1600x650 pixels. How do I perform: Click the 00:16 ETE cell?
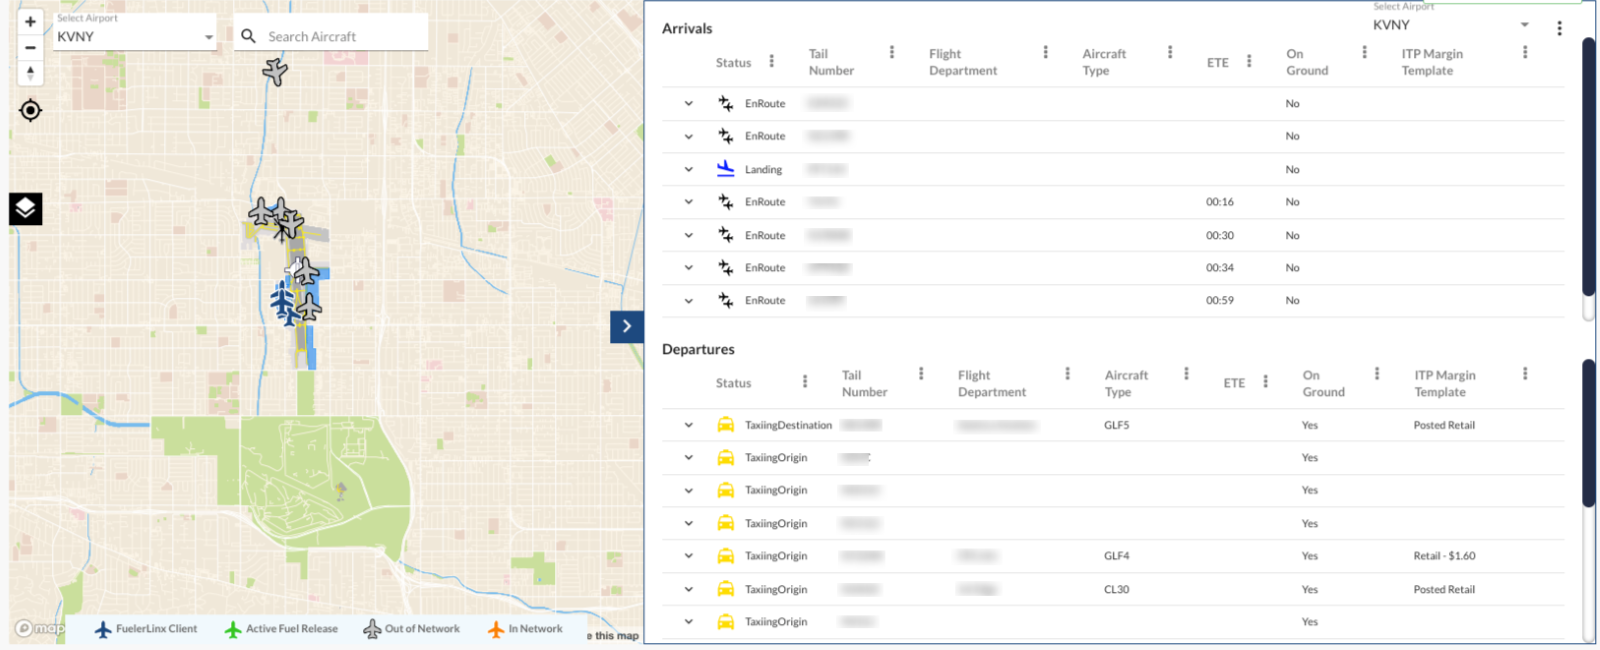(x=1219, y=202)
